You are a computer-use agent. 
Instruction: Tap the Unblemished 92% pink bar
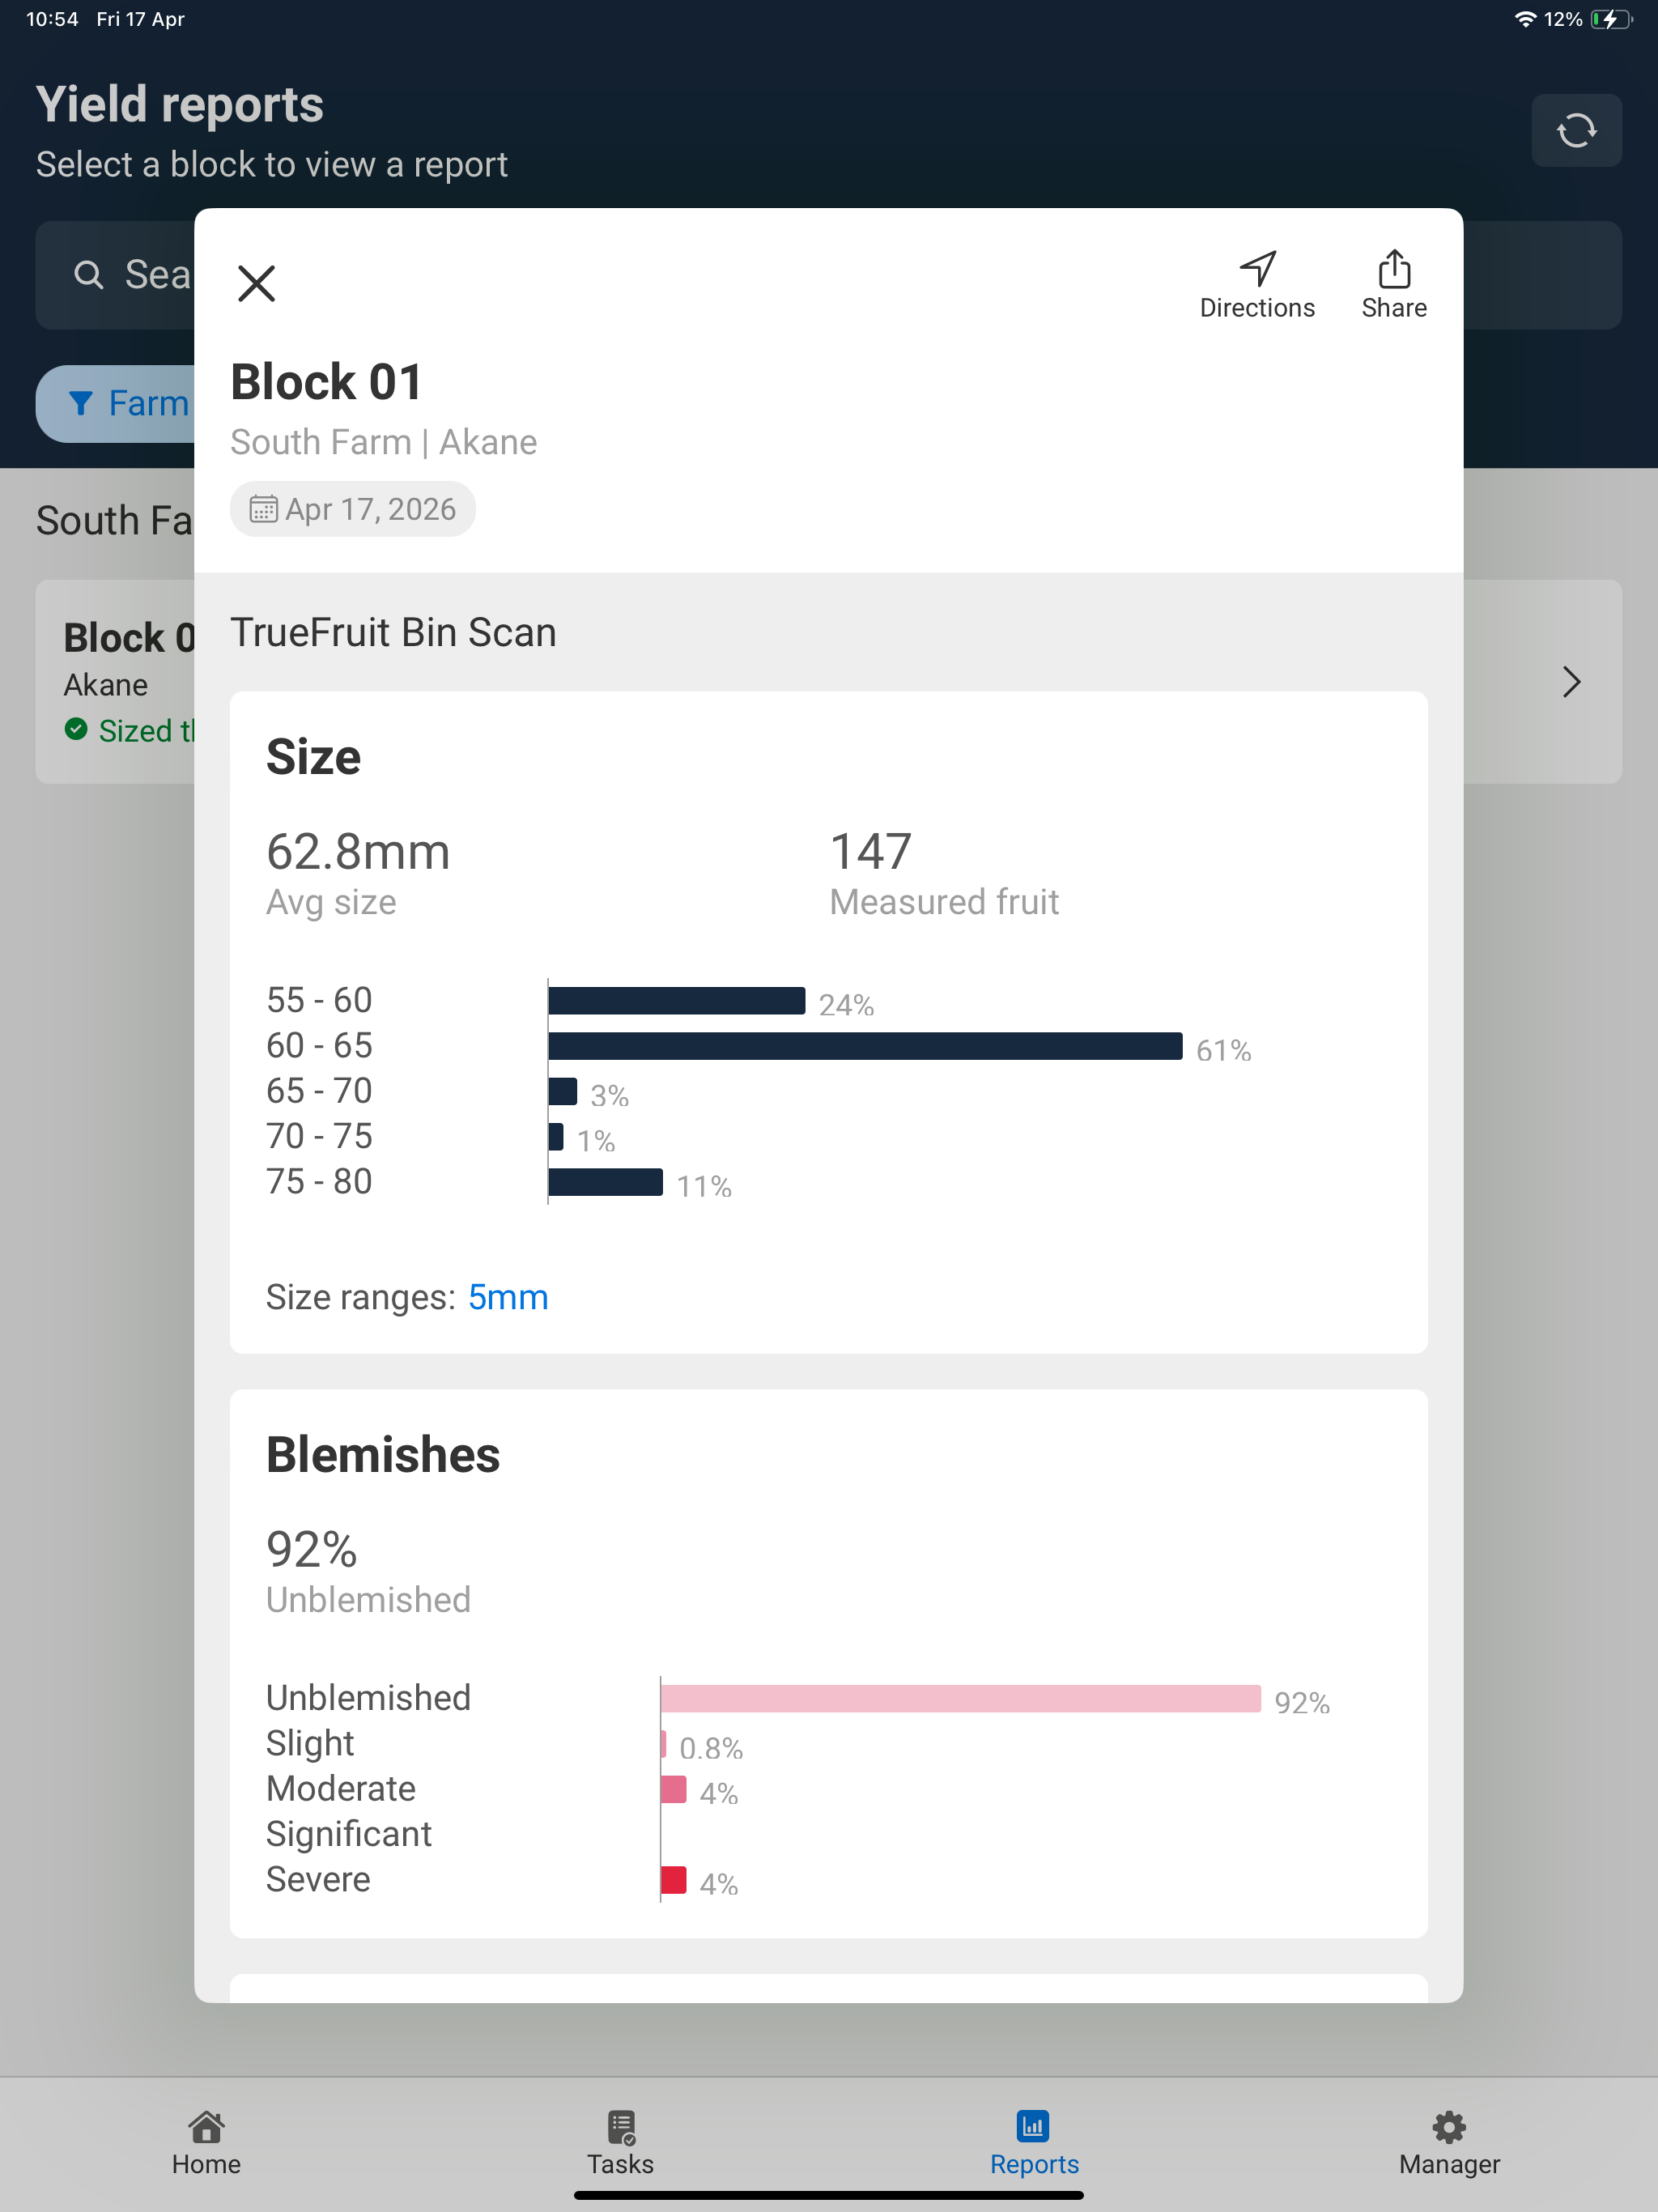pyautogui.click(x=960, y=1698)
